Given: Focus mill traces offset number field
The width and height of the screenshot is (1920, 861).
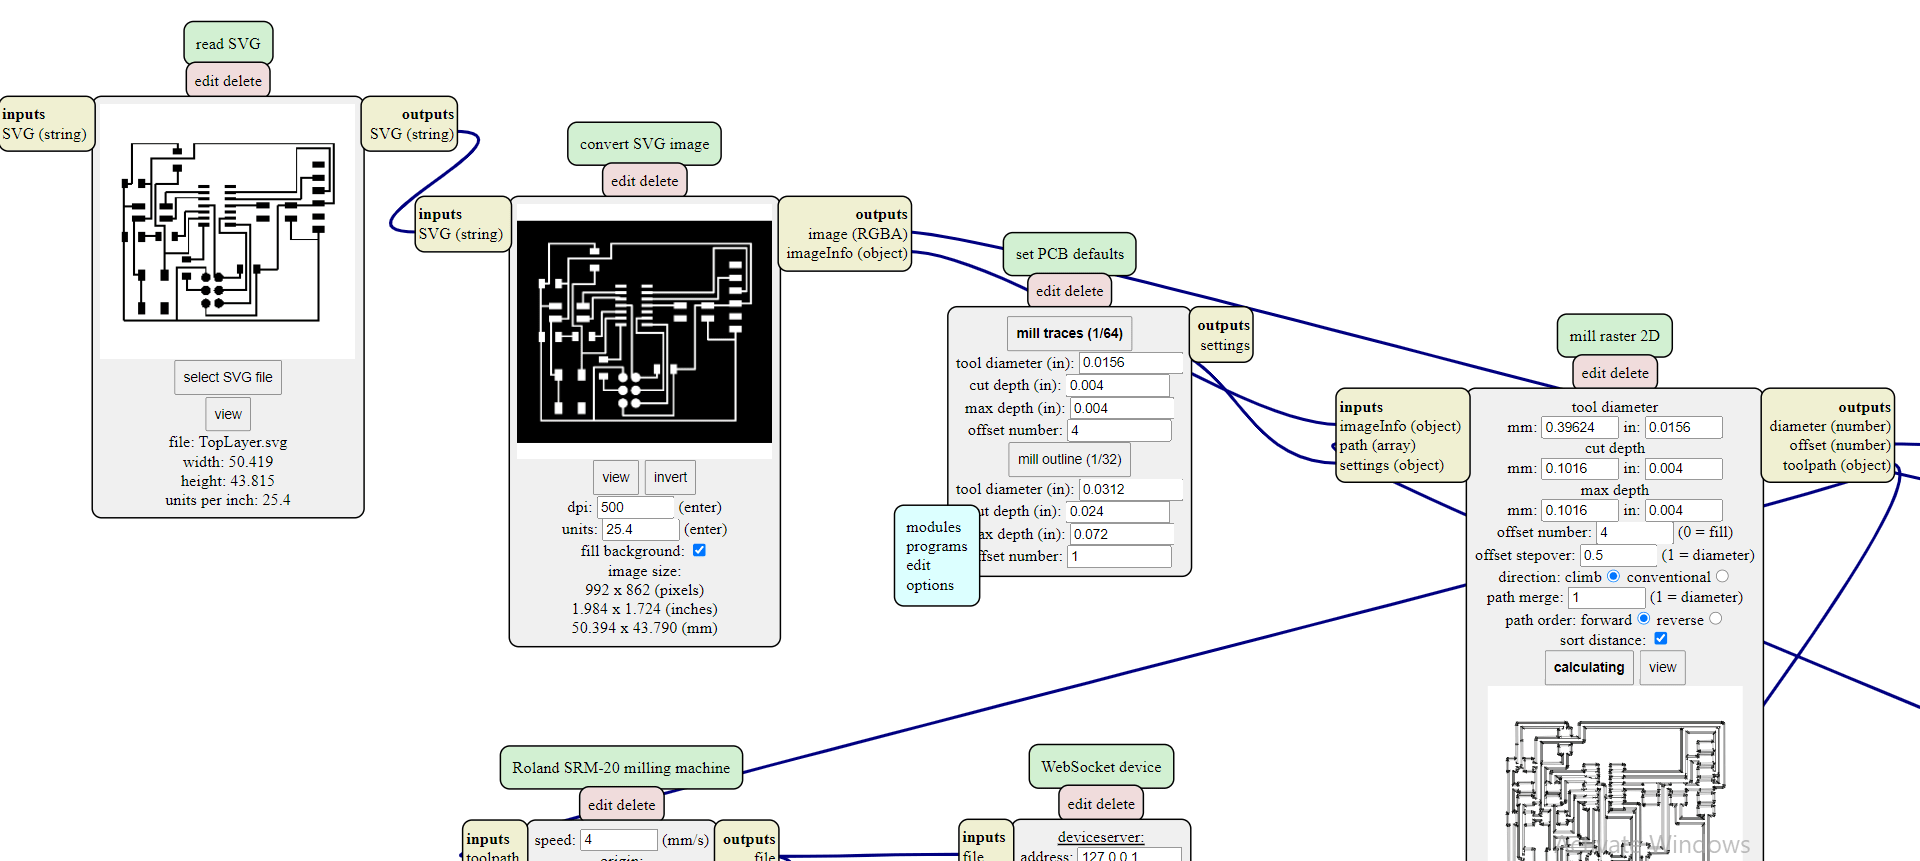Looking at the screenshot, I should pyautogui.click(x=1119, y=430).
